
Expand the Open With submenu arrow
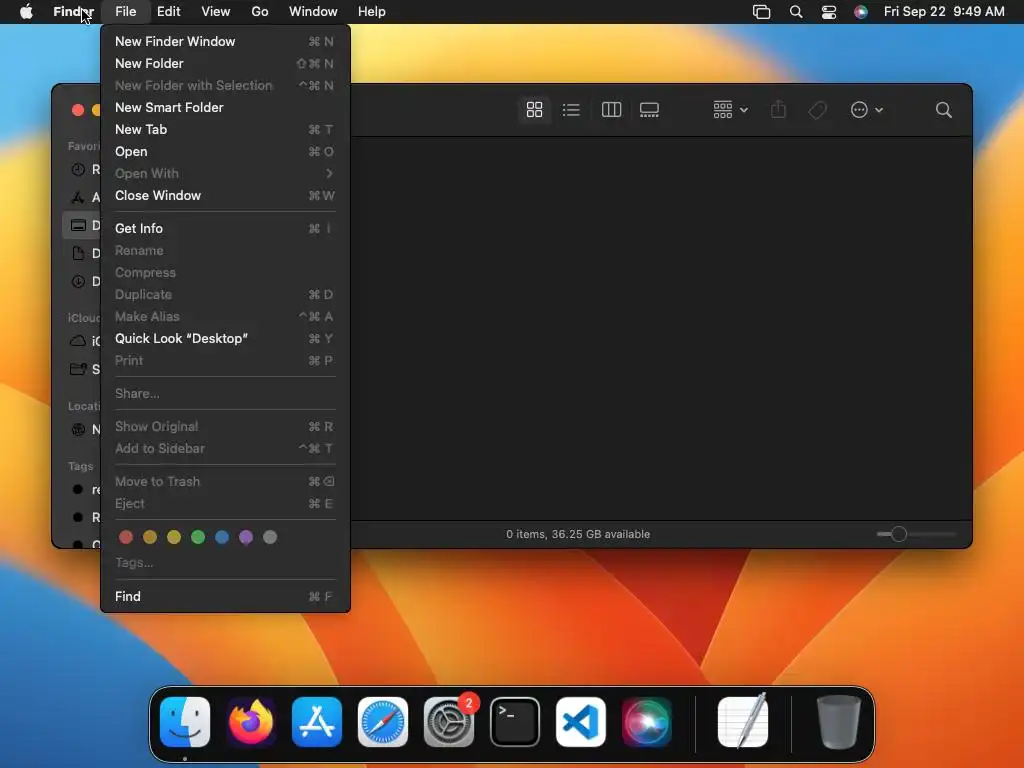[329, 174]
